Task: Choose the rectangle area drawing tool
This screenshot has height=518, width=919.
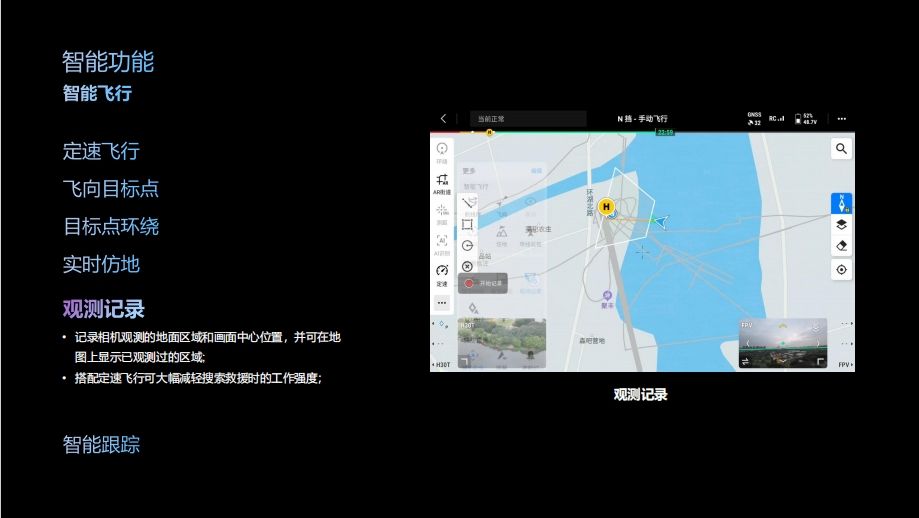Action: coord(467,224)
